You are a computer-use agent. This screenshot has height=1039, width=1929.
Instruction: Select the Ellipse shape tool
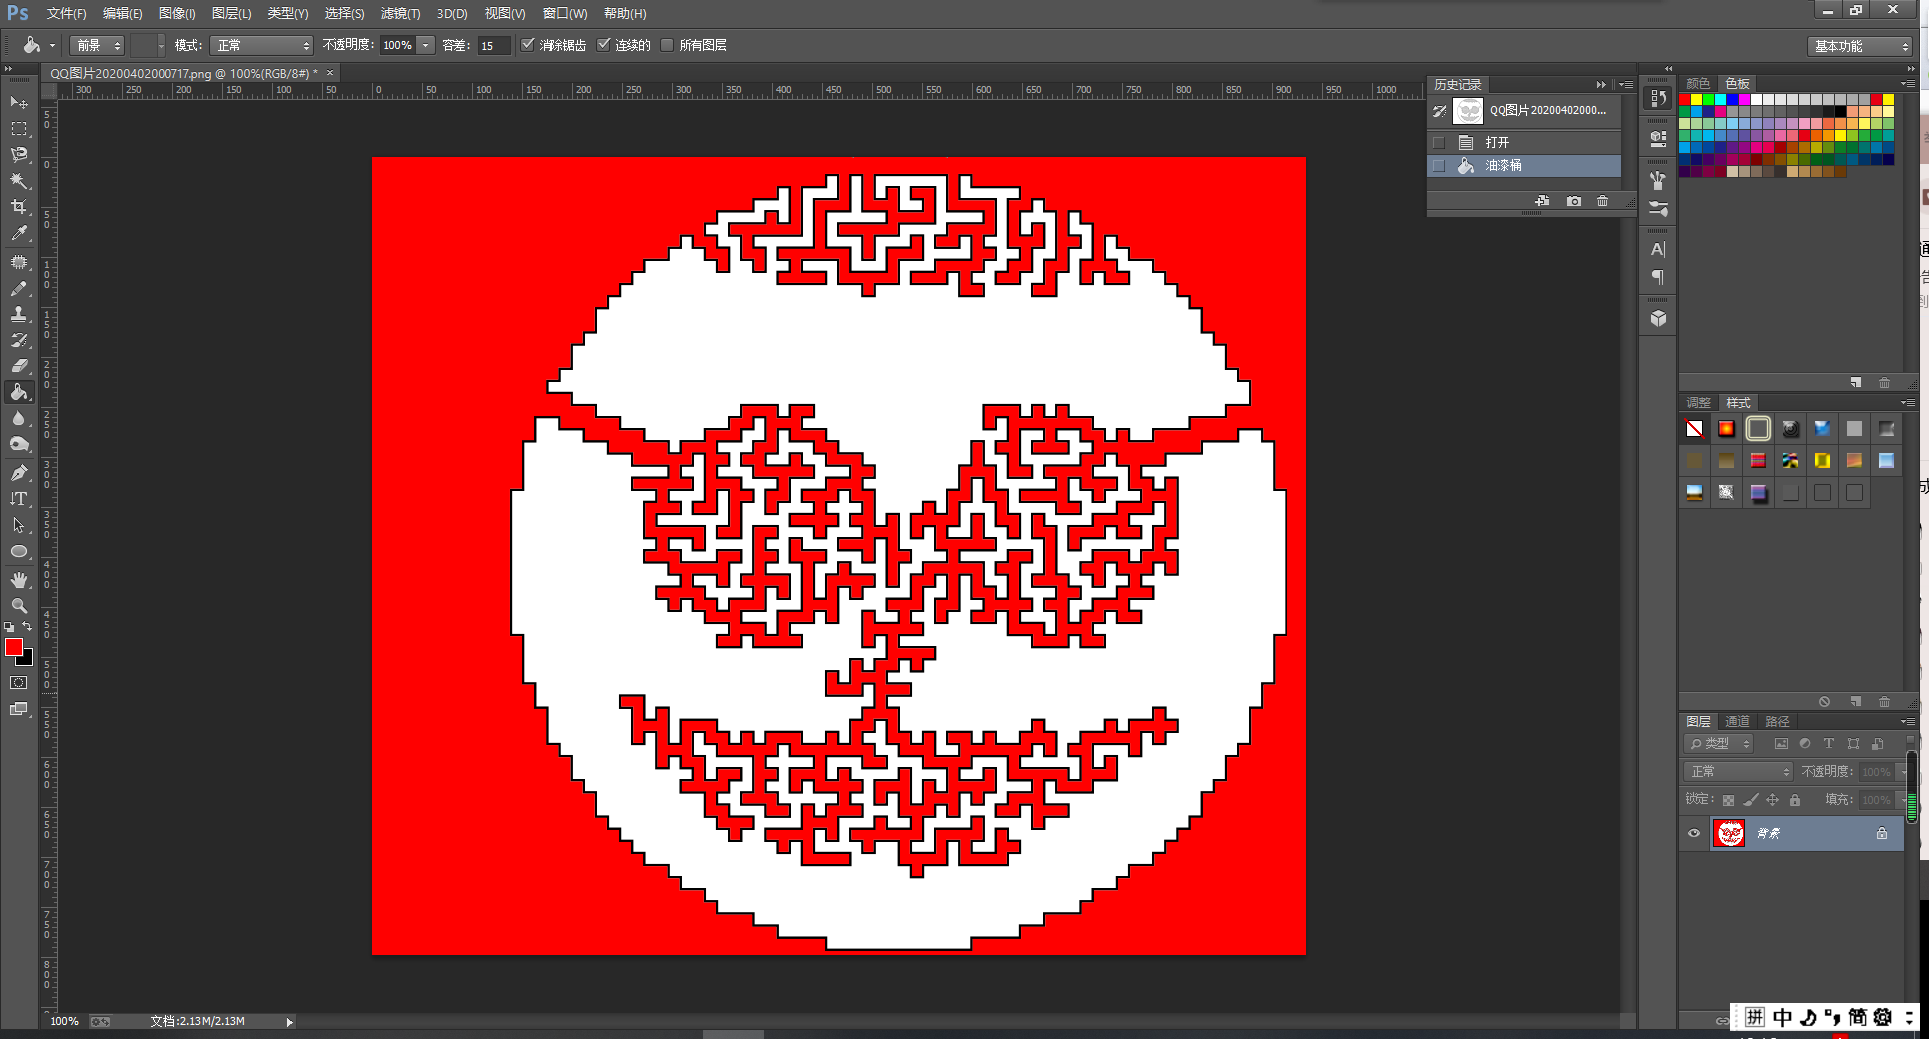click(19, 551)
